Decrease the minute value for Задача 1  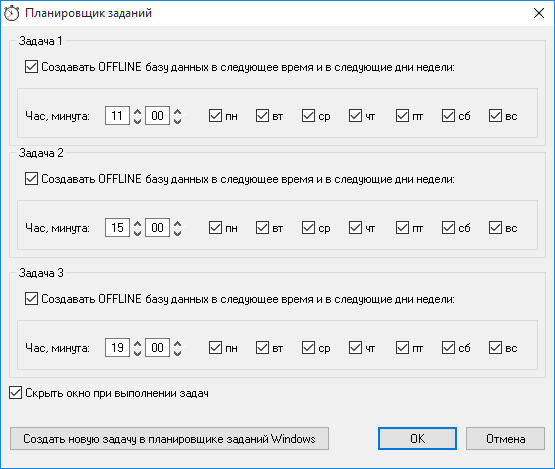point(178,120)
